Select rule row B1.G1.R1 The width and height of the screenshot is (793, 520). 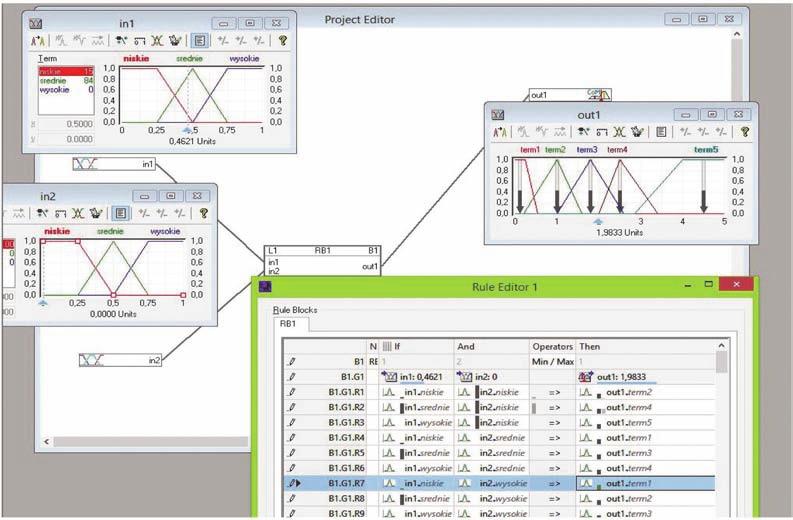point(499,392)
